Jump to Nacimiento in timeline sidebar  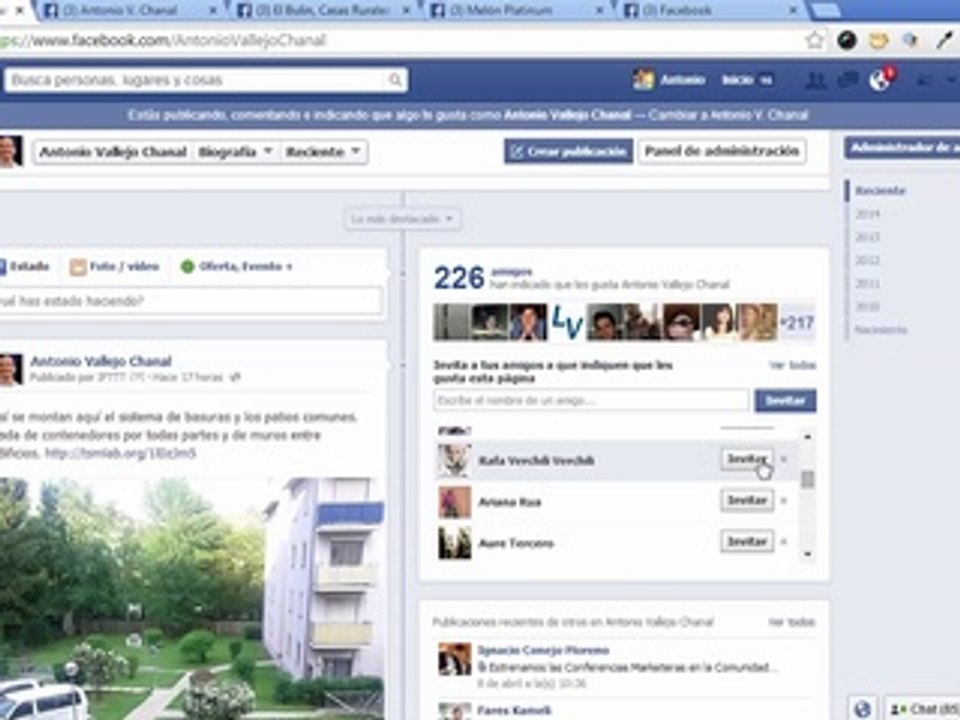880,330
